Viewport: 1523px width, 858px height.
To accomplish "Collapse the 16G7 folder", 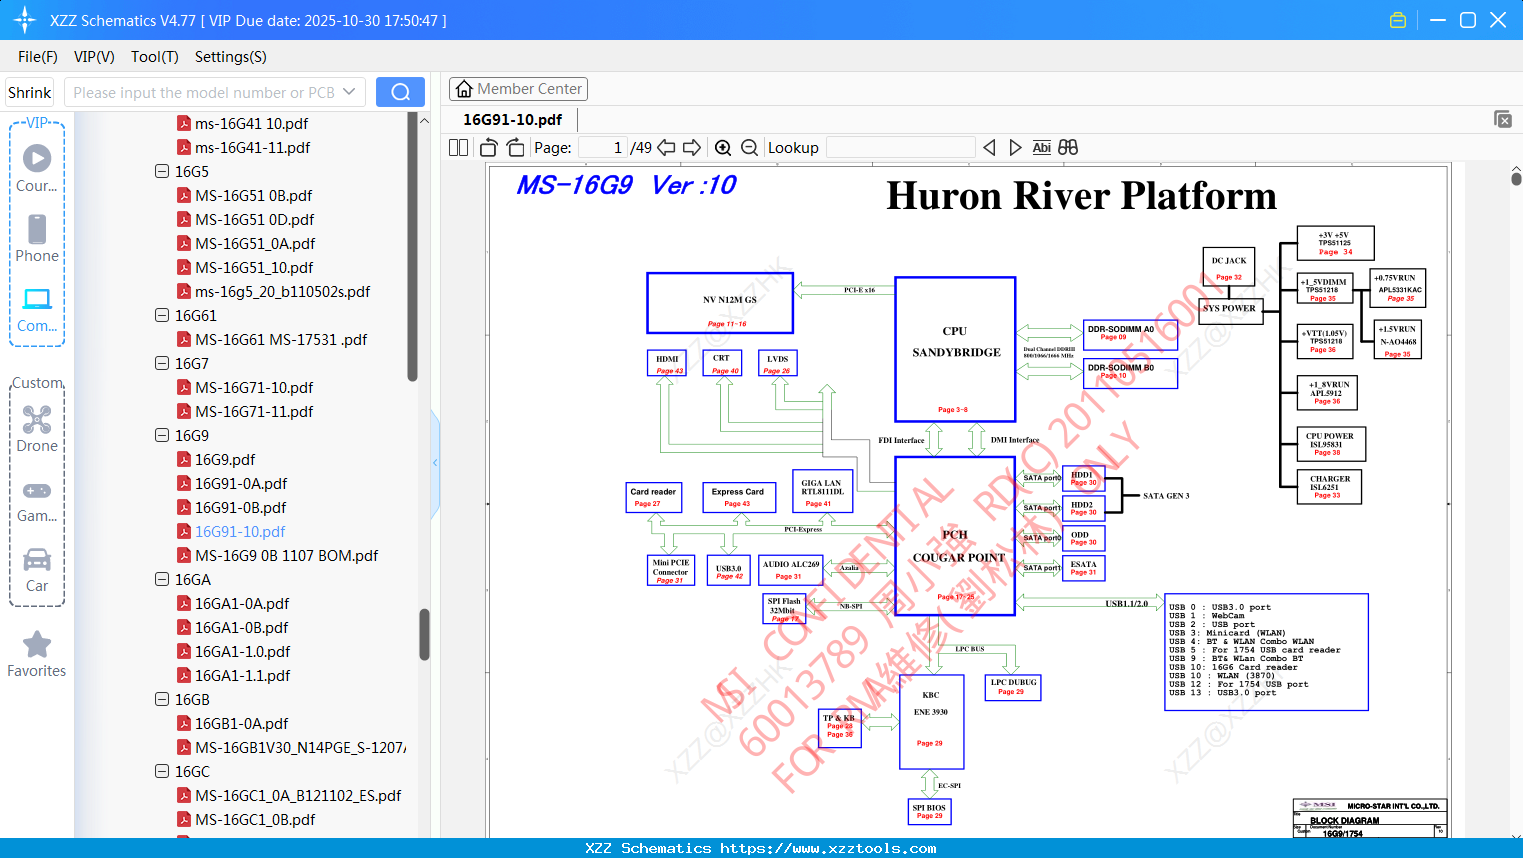I will pos(162,363).
